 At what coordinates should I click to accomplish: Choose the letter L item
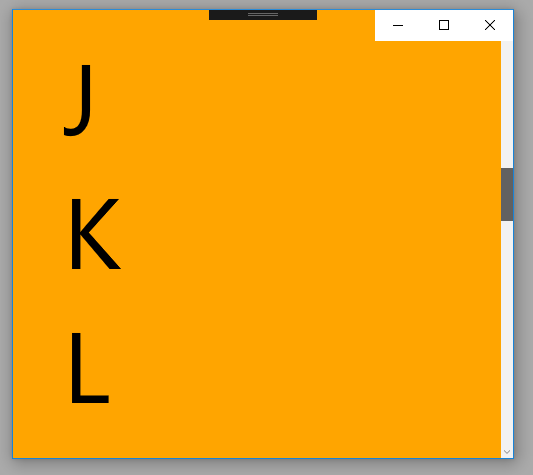[x=90, y=368]
